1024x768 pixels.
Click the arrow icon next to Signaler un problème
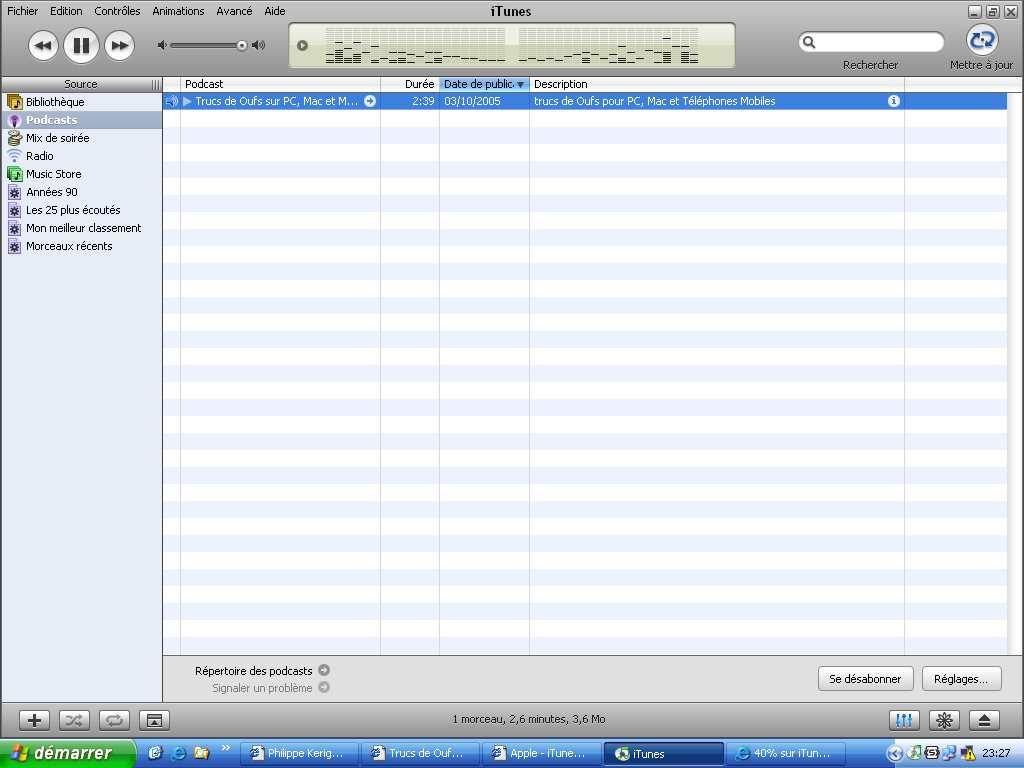click(x=324, y=688)
